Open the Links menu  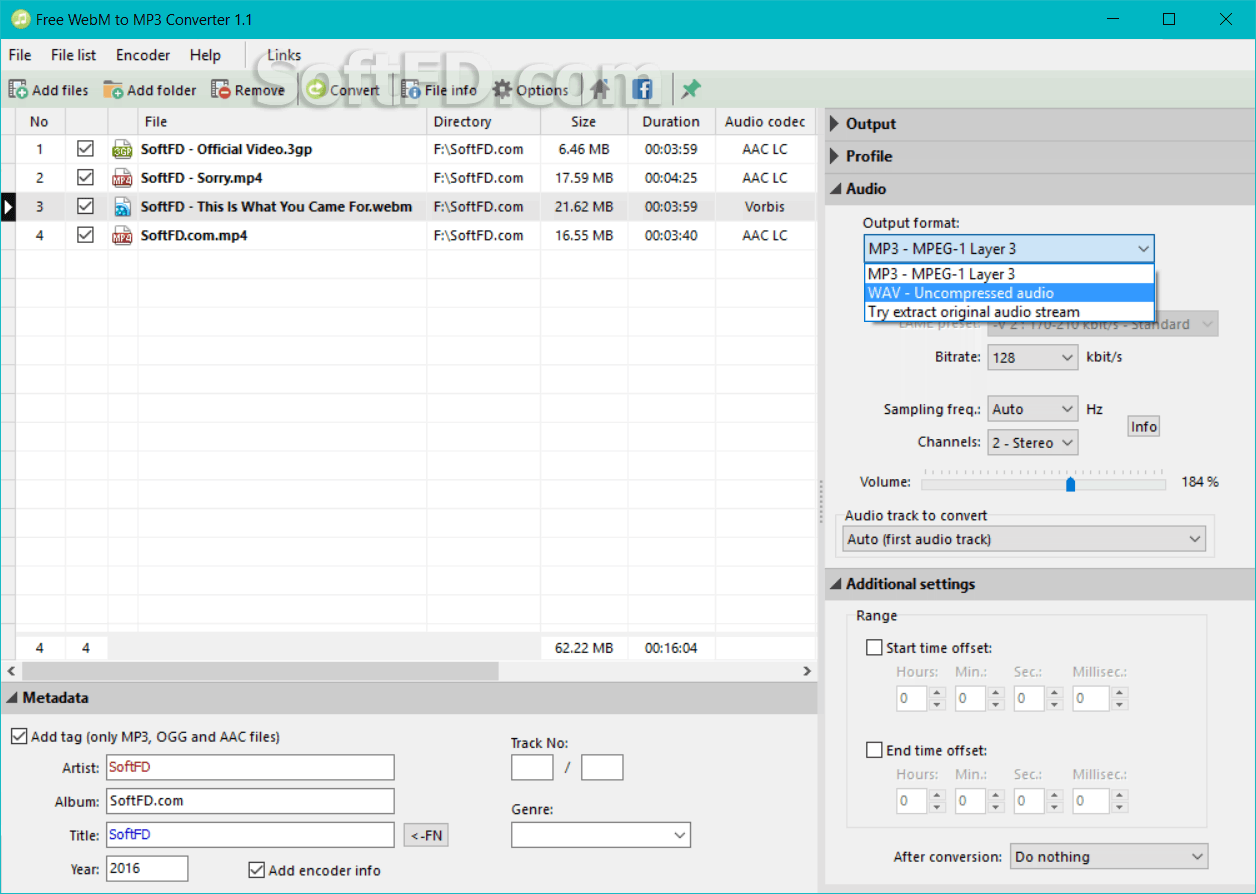click(284, 55)
